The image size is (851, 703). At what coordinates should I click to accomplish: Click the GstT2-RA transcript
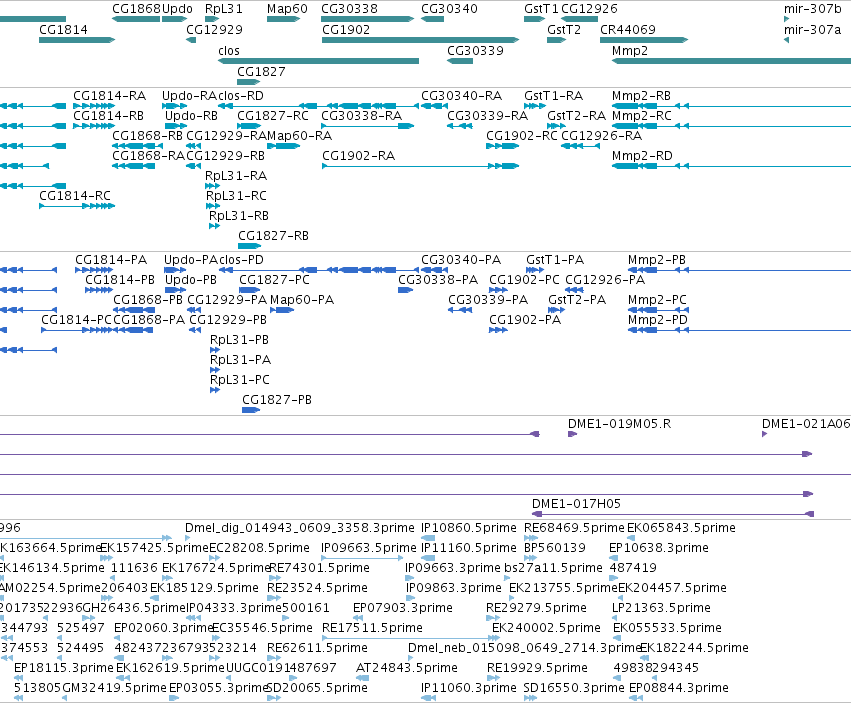tap(556, 126)
